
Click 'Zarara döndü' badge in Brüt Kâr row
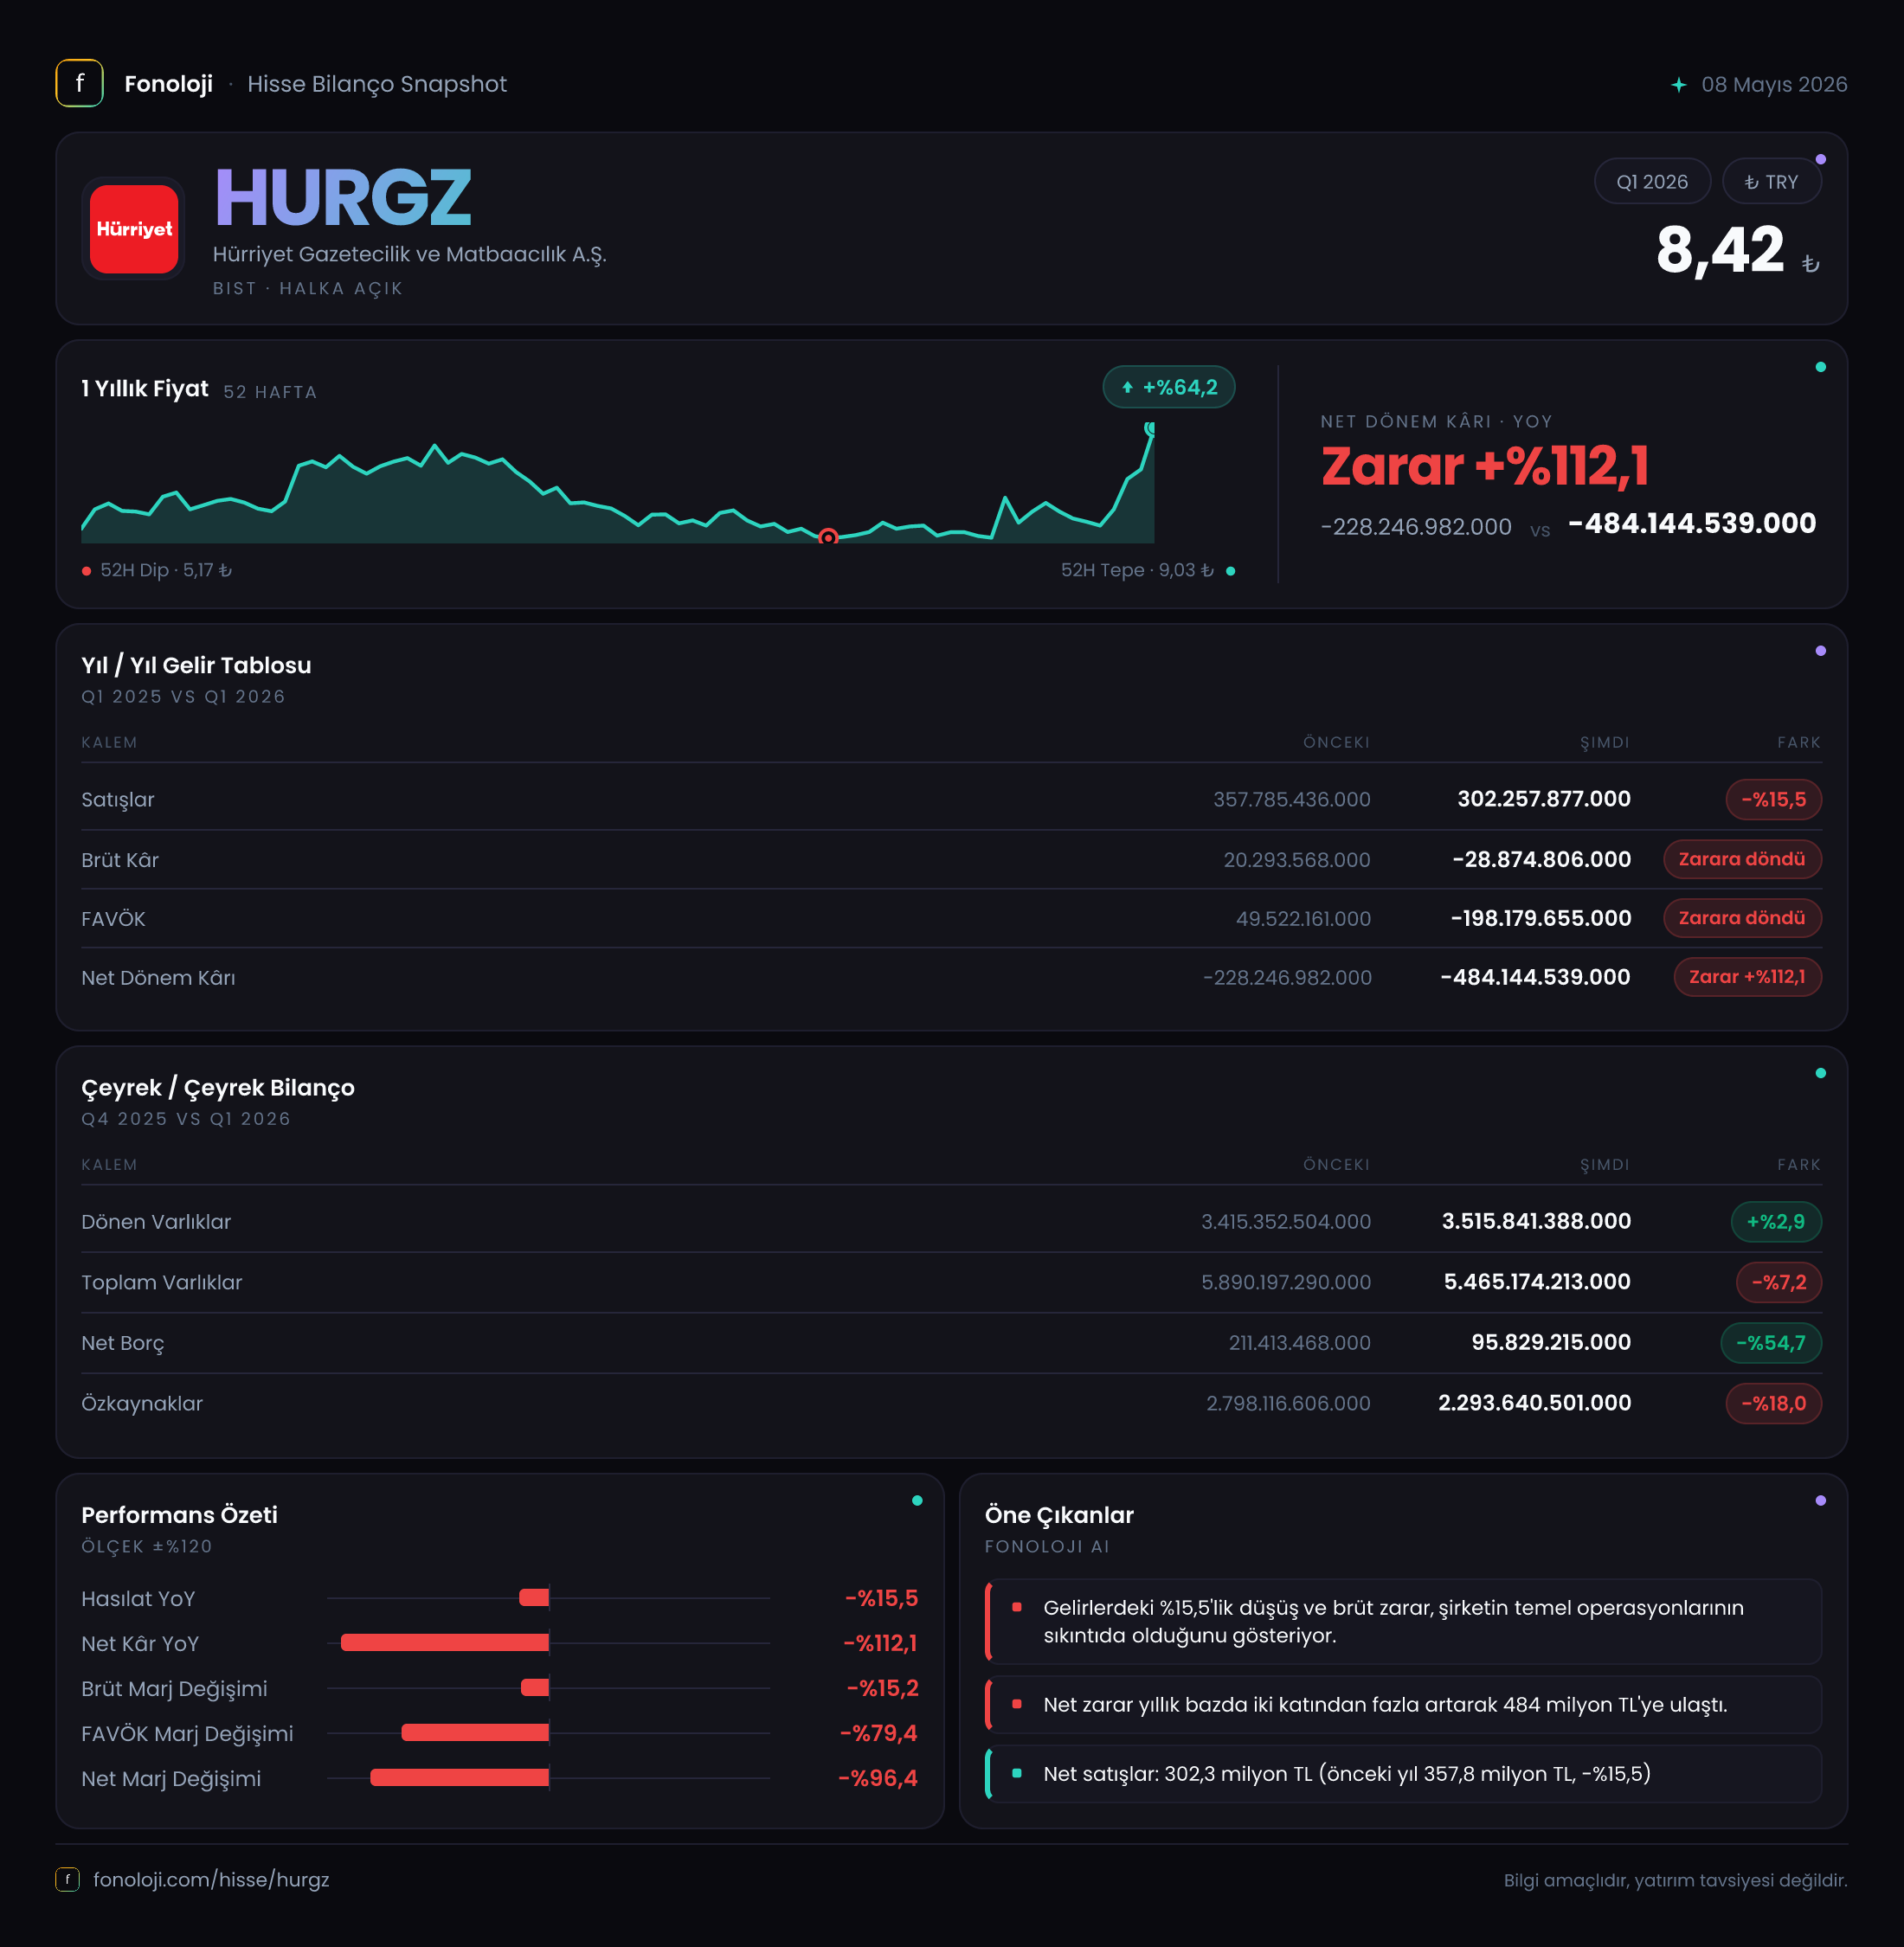click(1742, 859)
